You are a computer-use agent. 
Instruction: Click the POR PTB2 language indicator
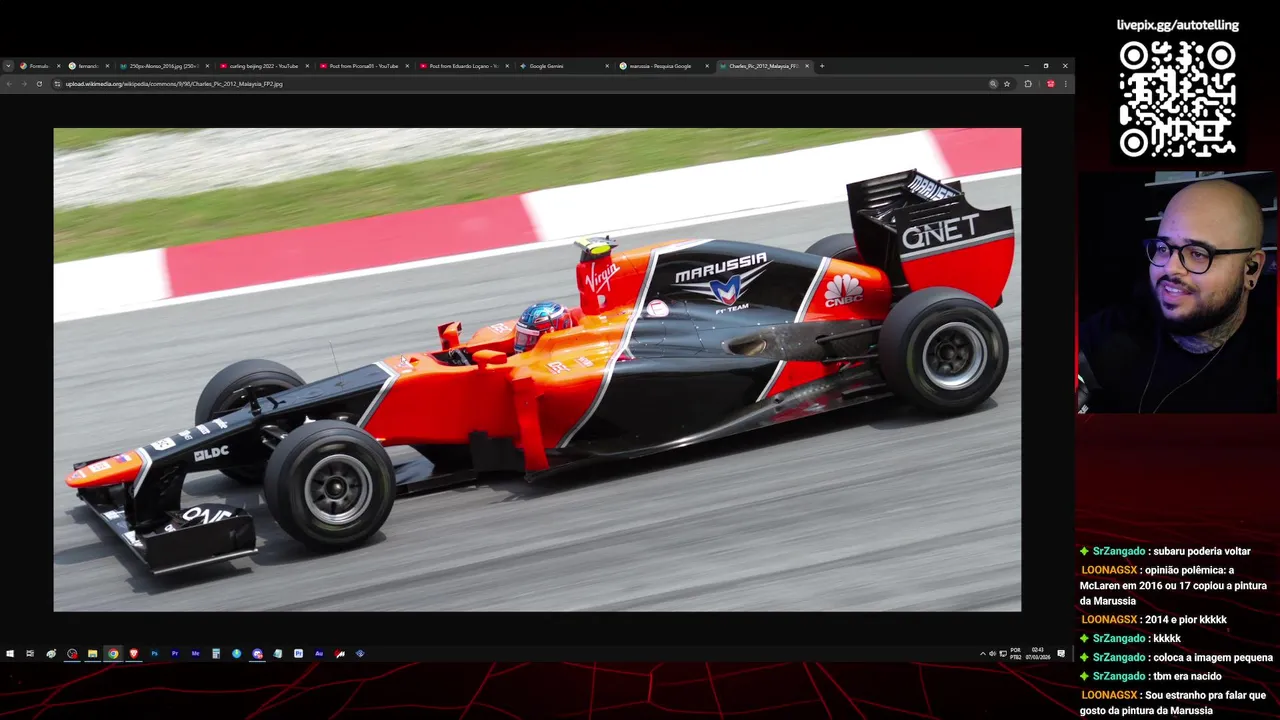coord(1015,654)
